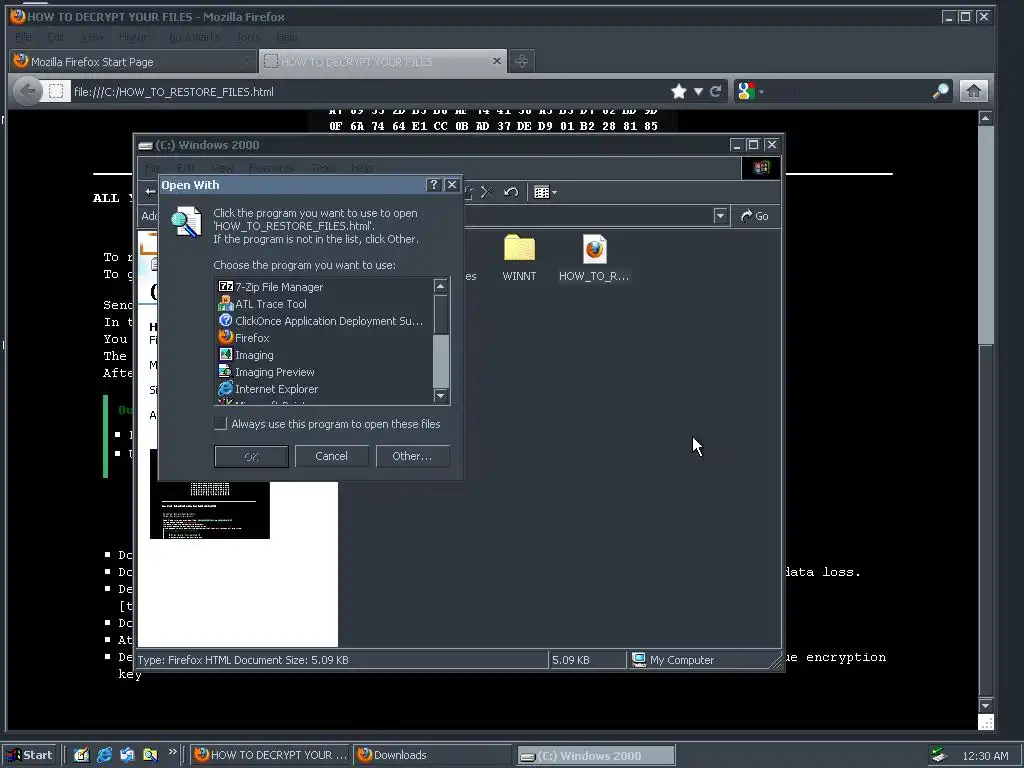1024x768 pixels.
Task: Switch to HOW TO DECRYPT YOUR taskbar button
Action: point(270,755)
